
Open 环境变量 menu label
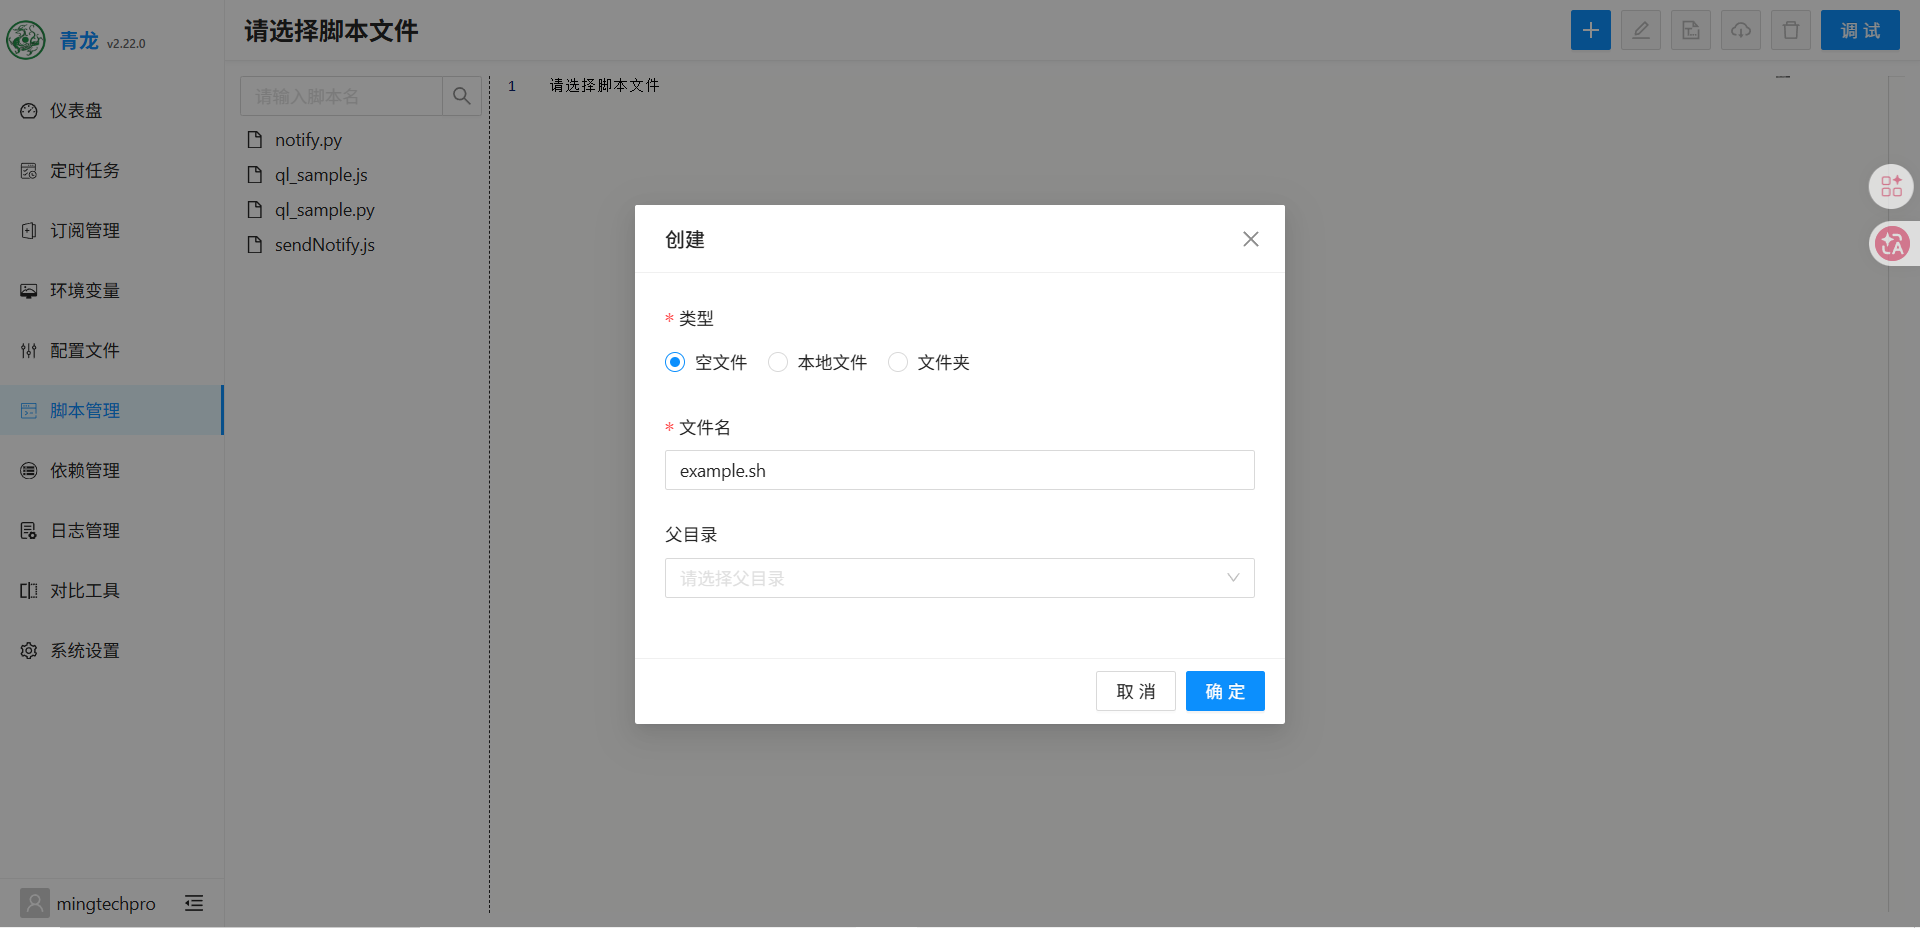click(x=85, y=291)
